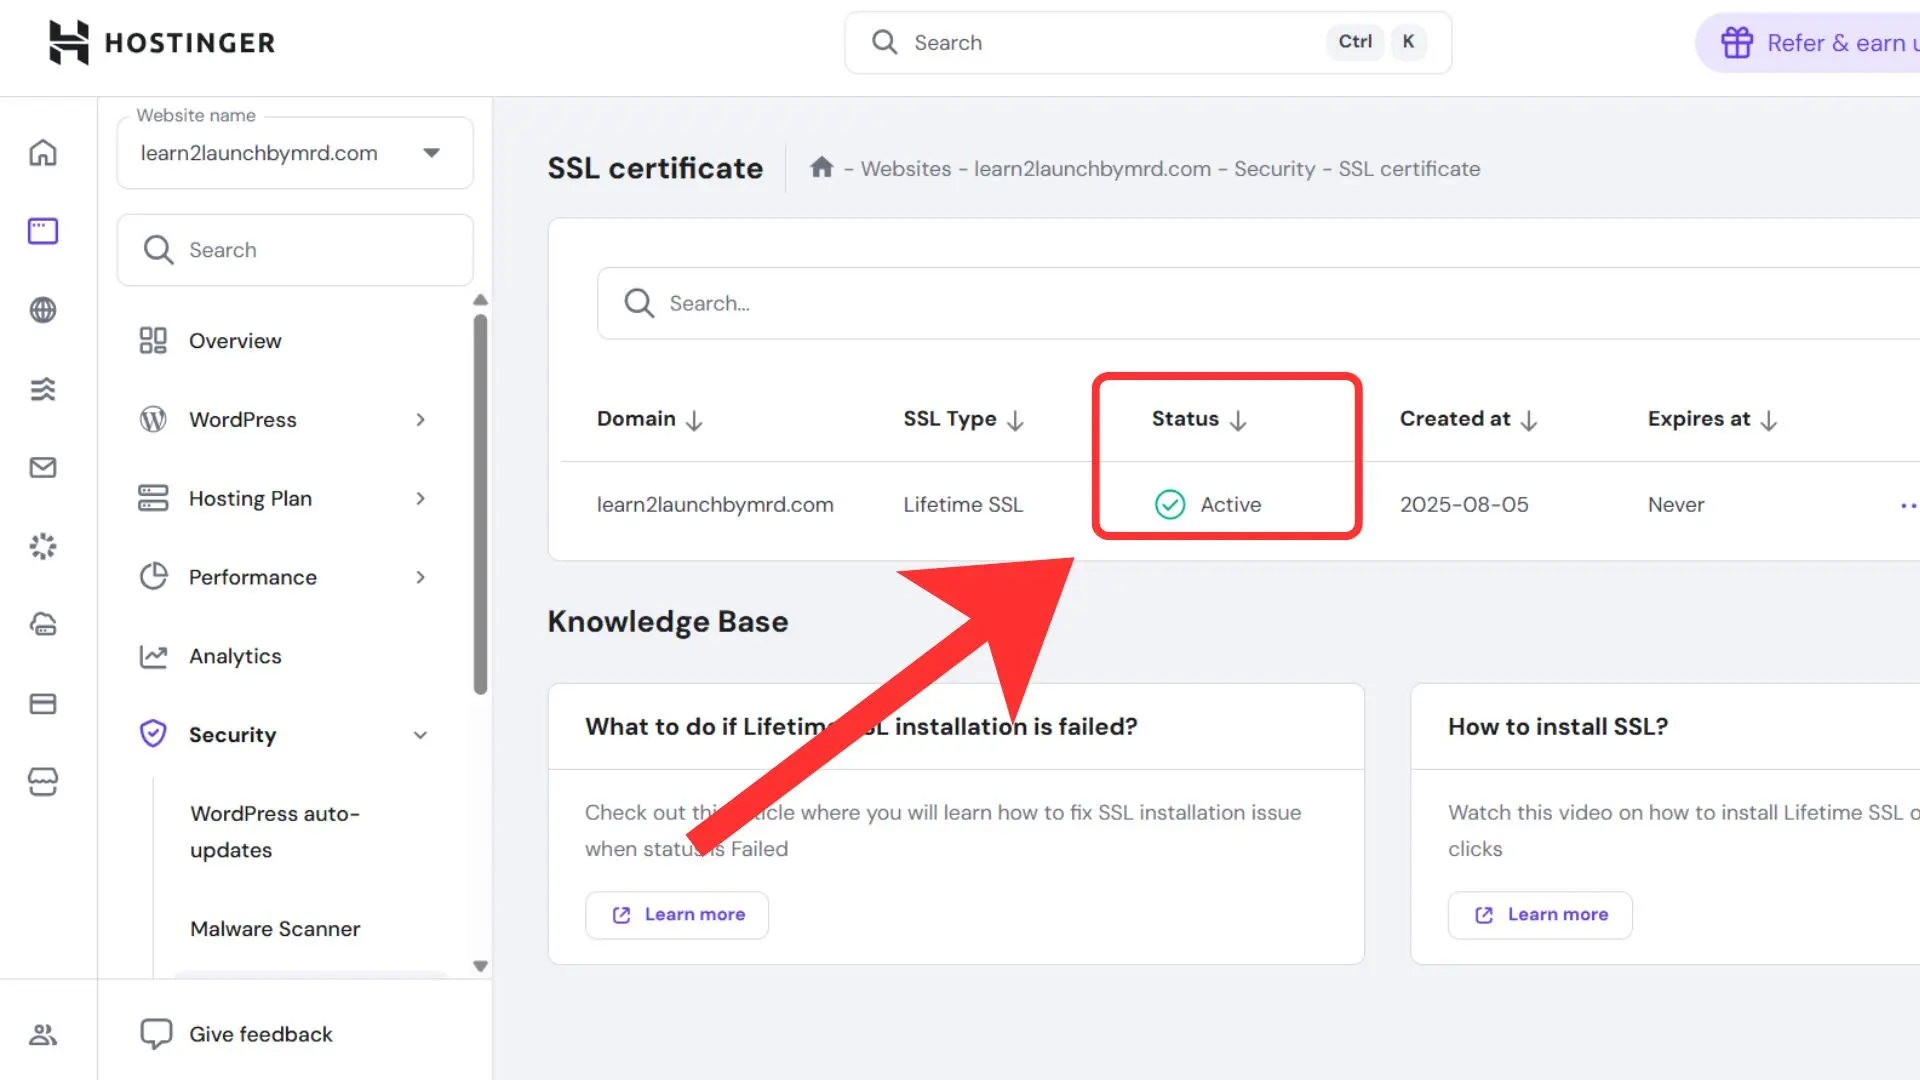This screenshot has width=1920, height=1080.
Task: Open Malware Scanner page
Action: point(275,929)
